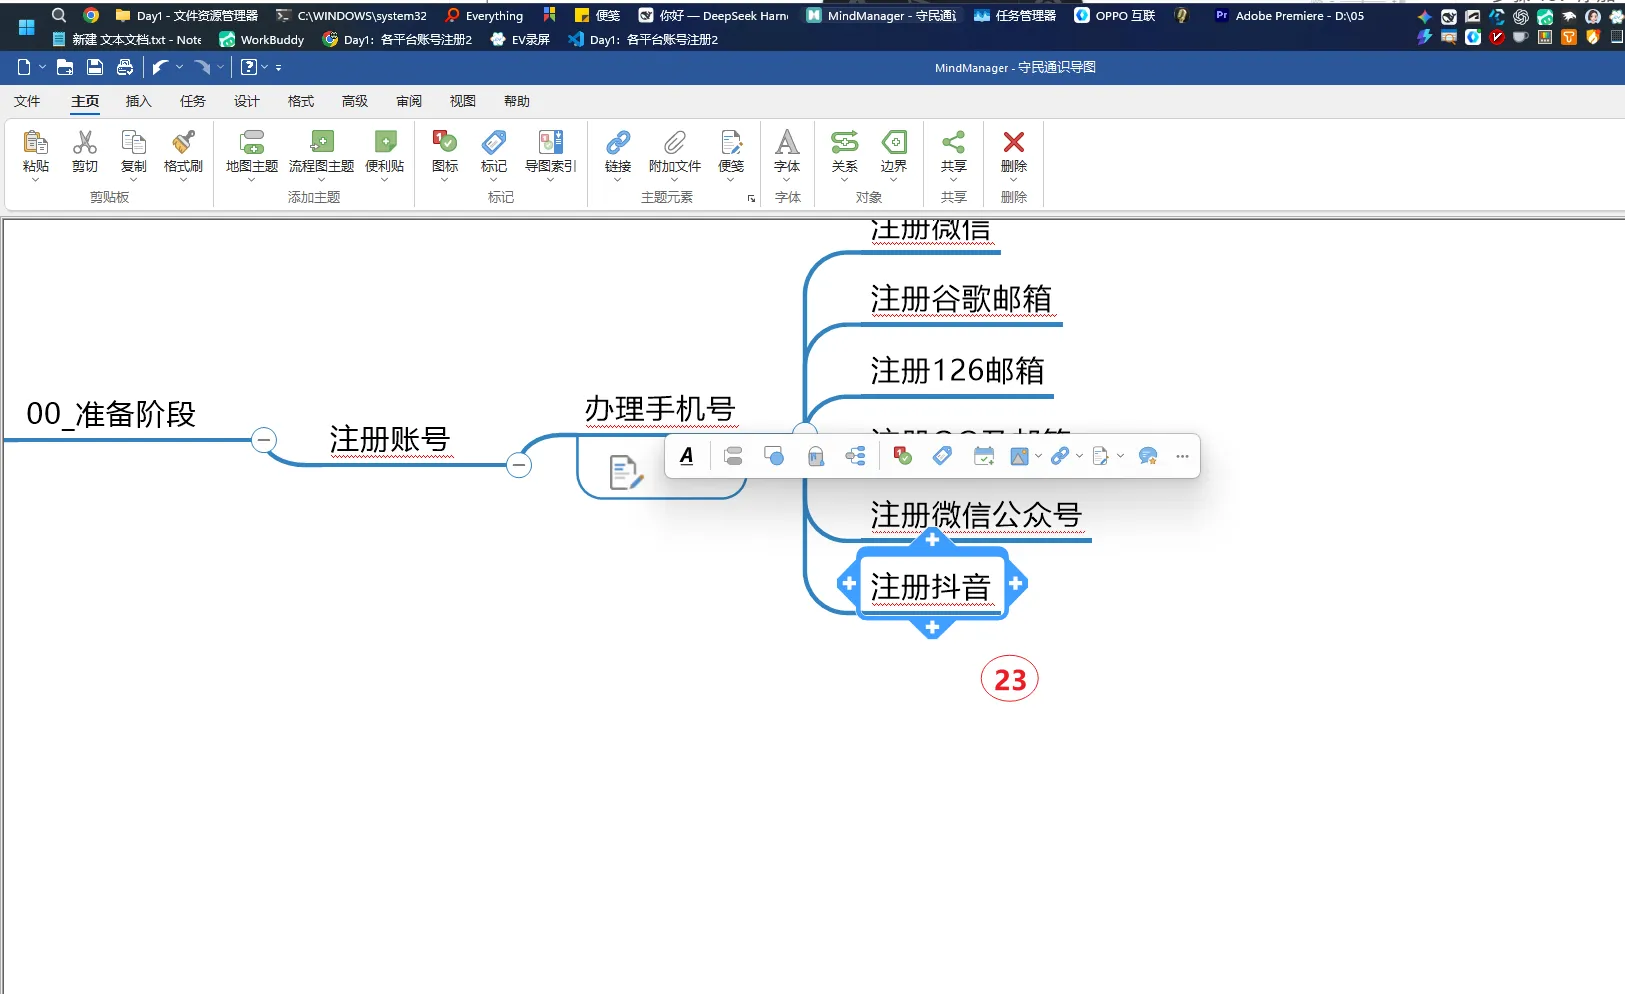
Task: Click the calendar task icon in floating toolbar
Action: (x=984, y=456)
